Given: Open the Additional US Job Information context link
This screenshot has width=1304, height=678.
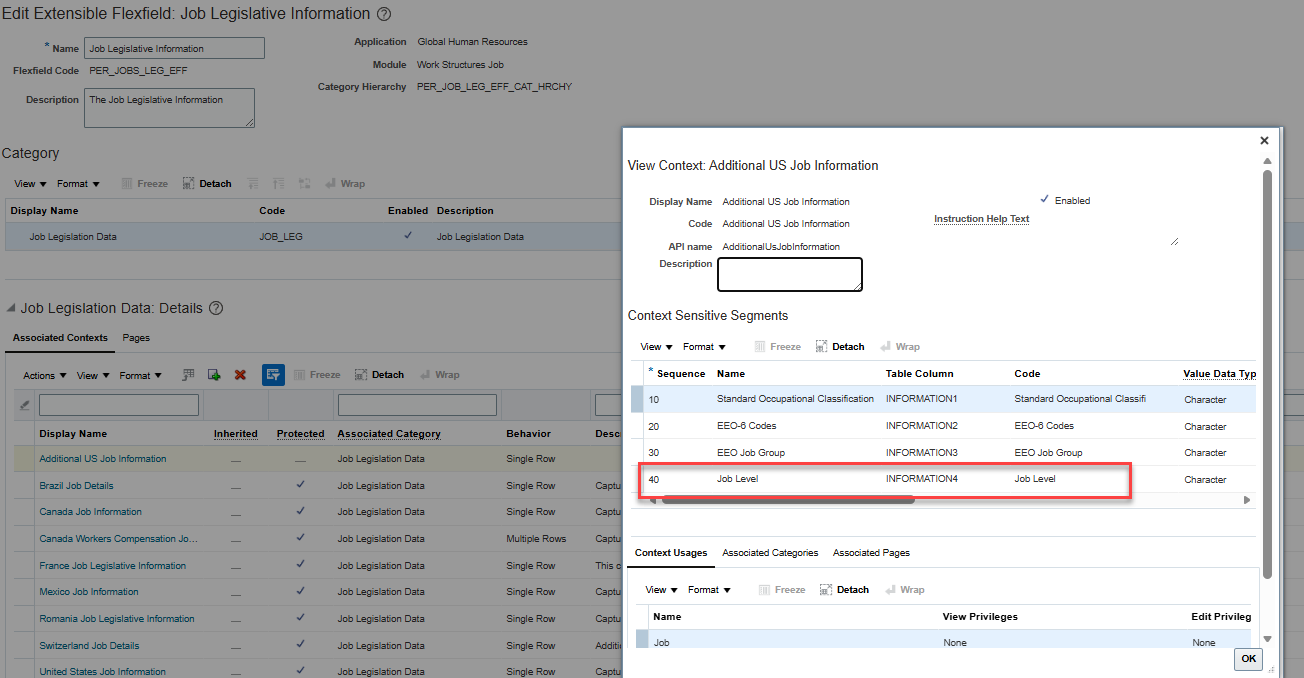Looking at the screenshot, I should (103, 459).
